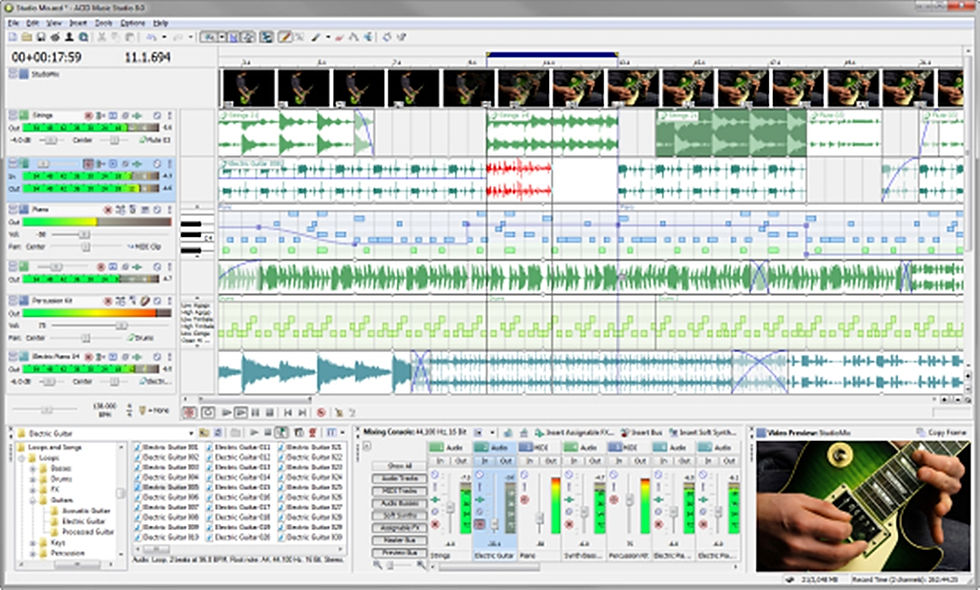980x590 pixels.
Task: Select the Paint brush tool
Action: 316,38
